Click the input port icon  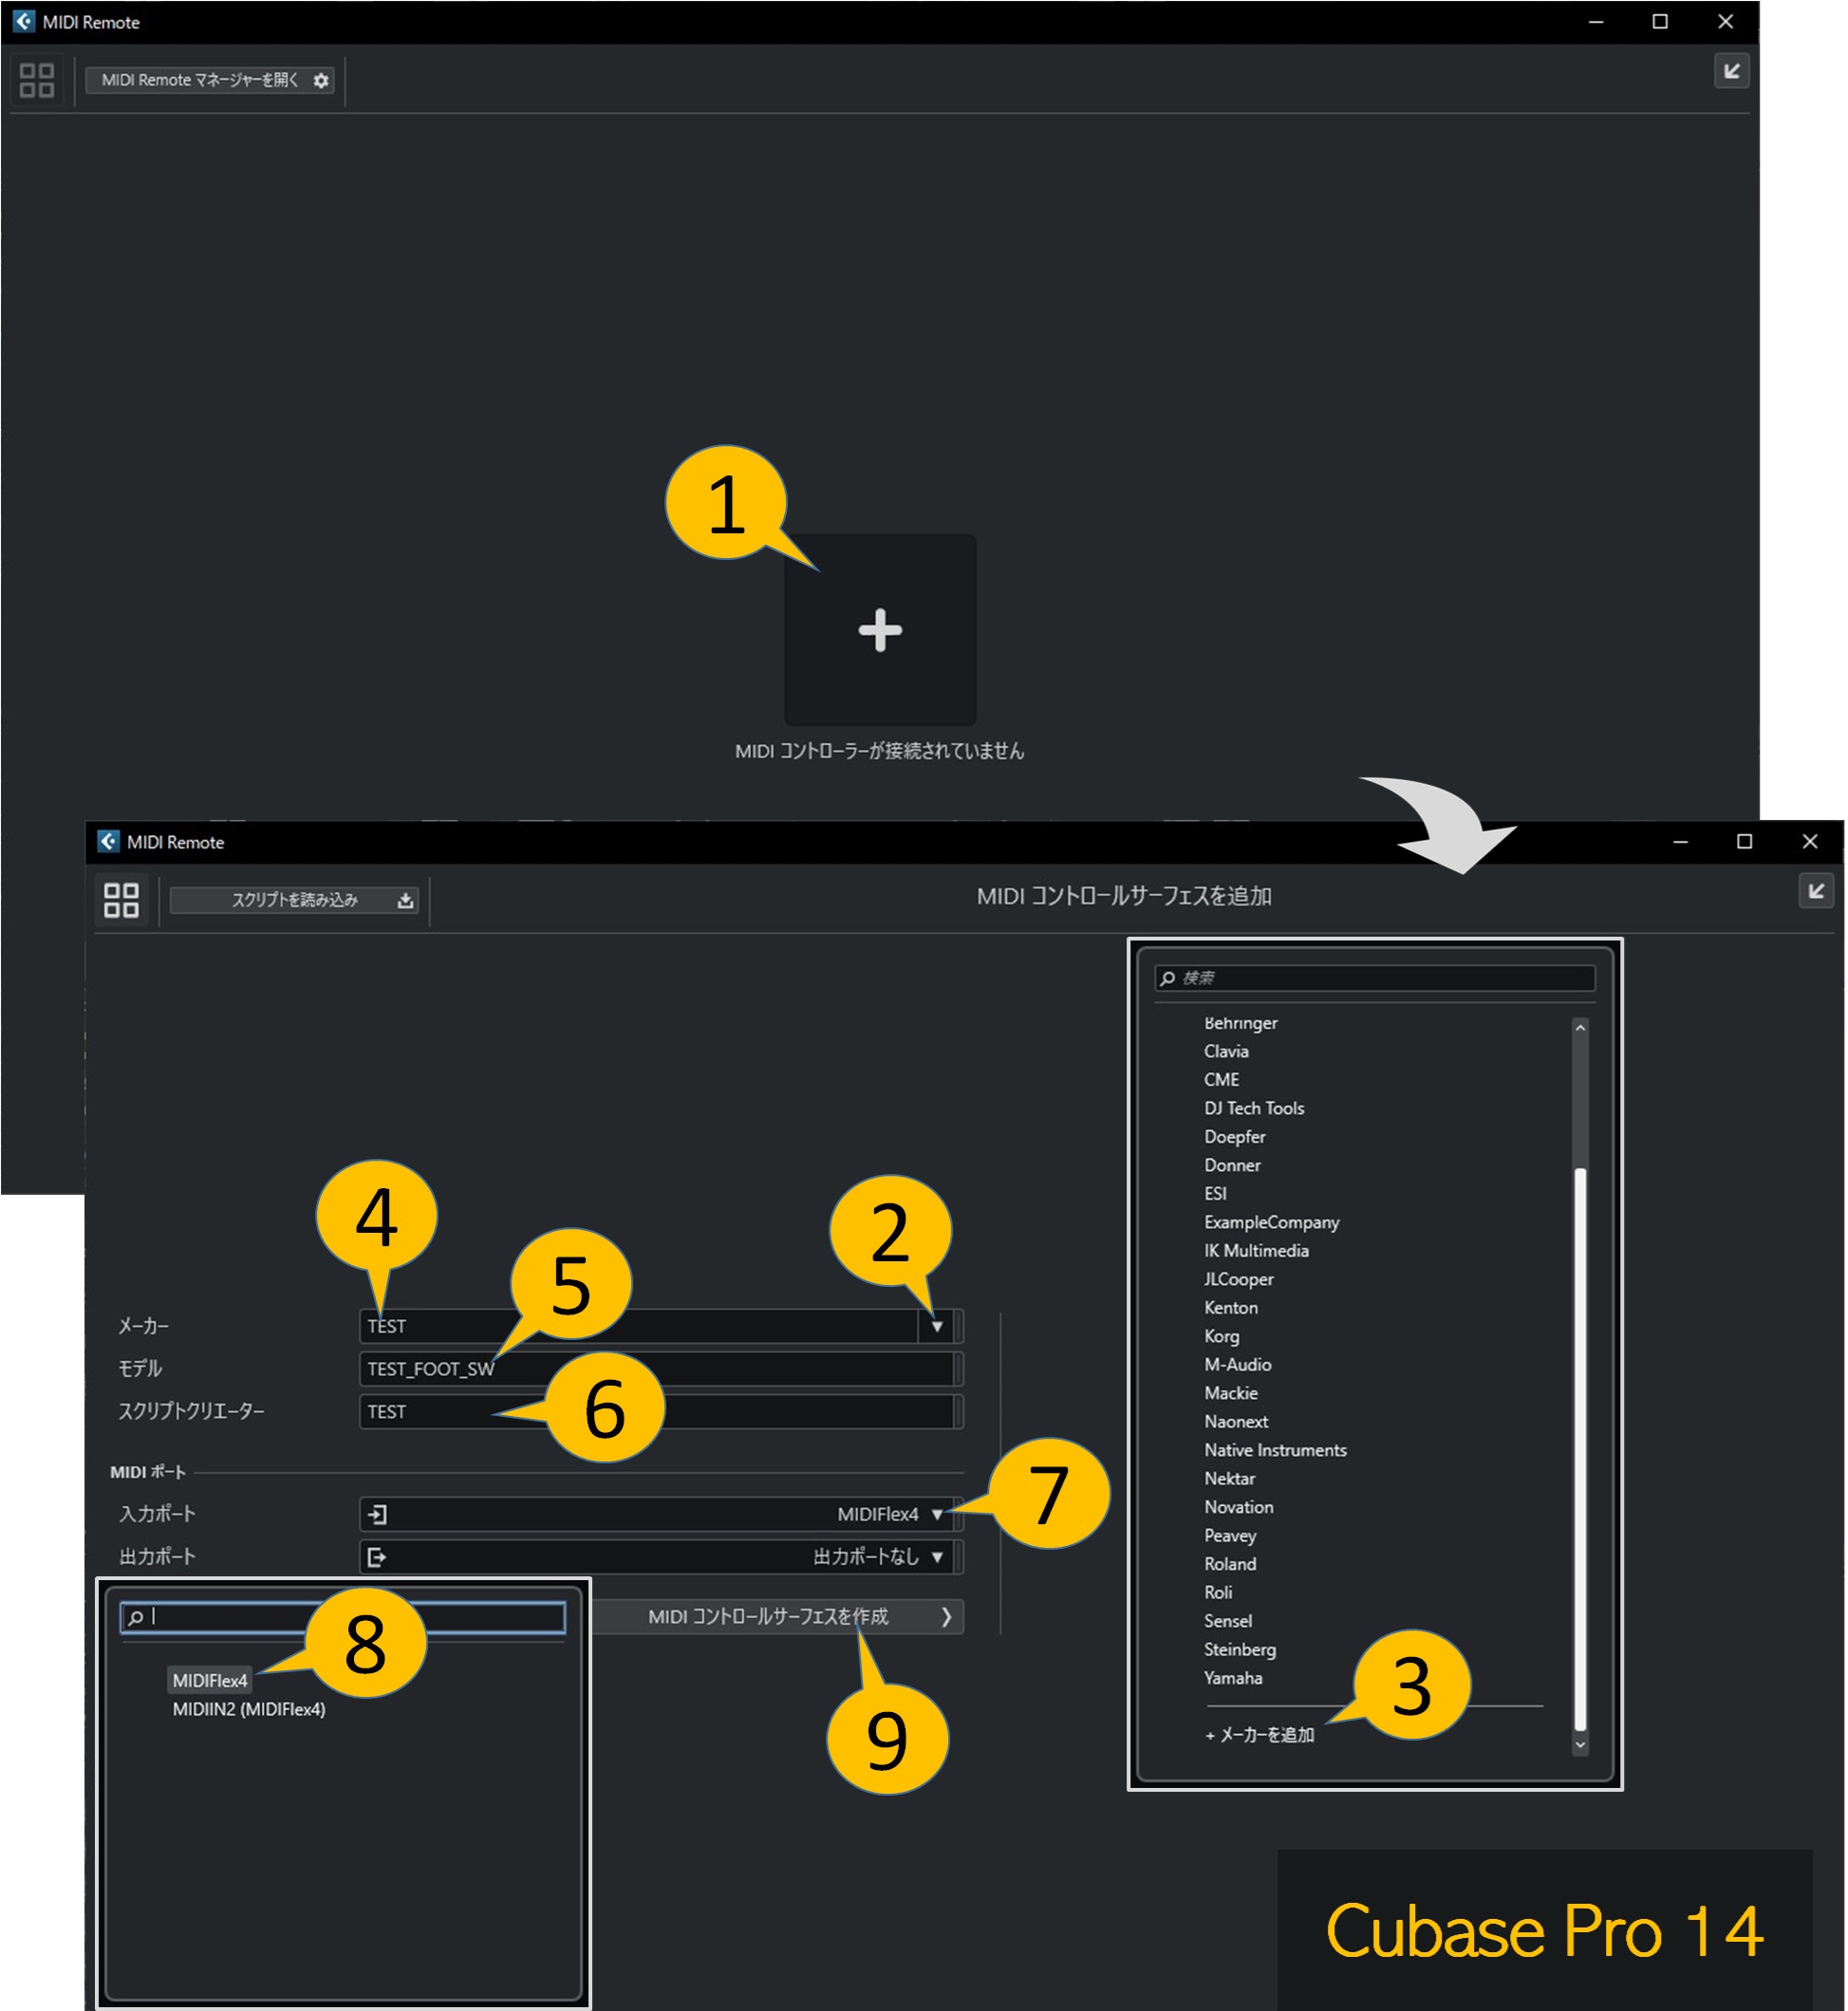click(377, 1514)
